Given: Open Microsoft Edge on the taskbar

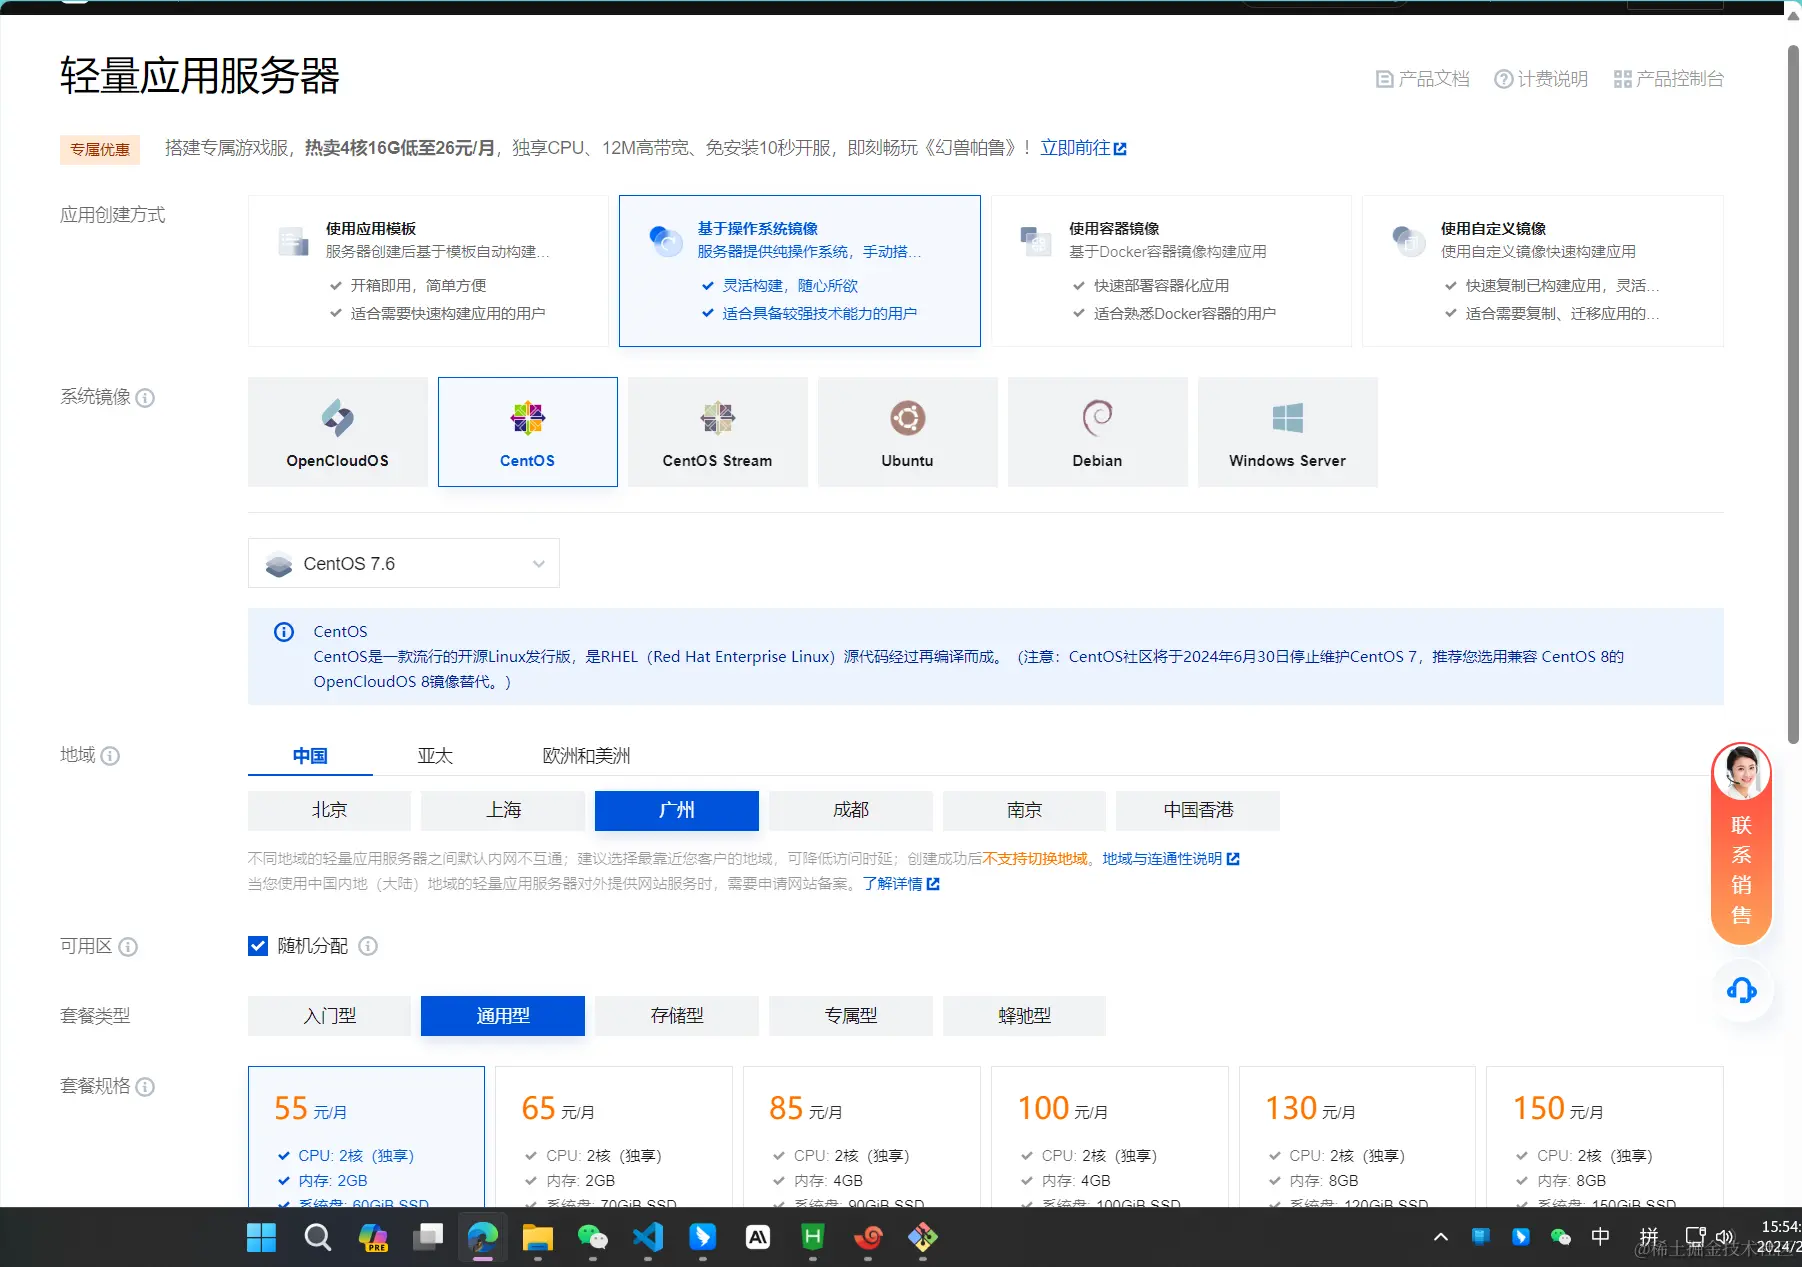Looking at the screenshot, I should [483, 1238].
